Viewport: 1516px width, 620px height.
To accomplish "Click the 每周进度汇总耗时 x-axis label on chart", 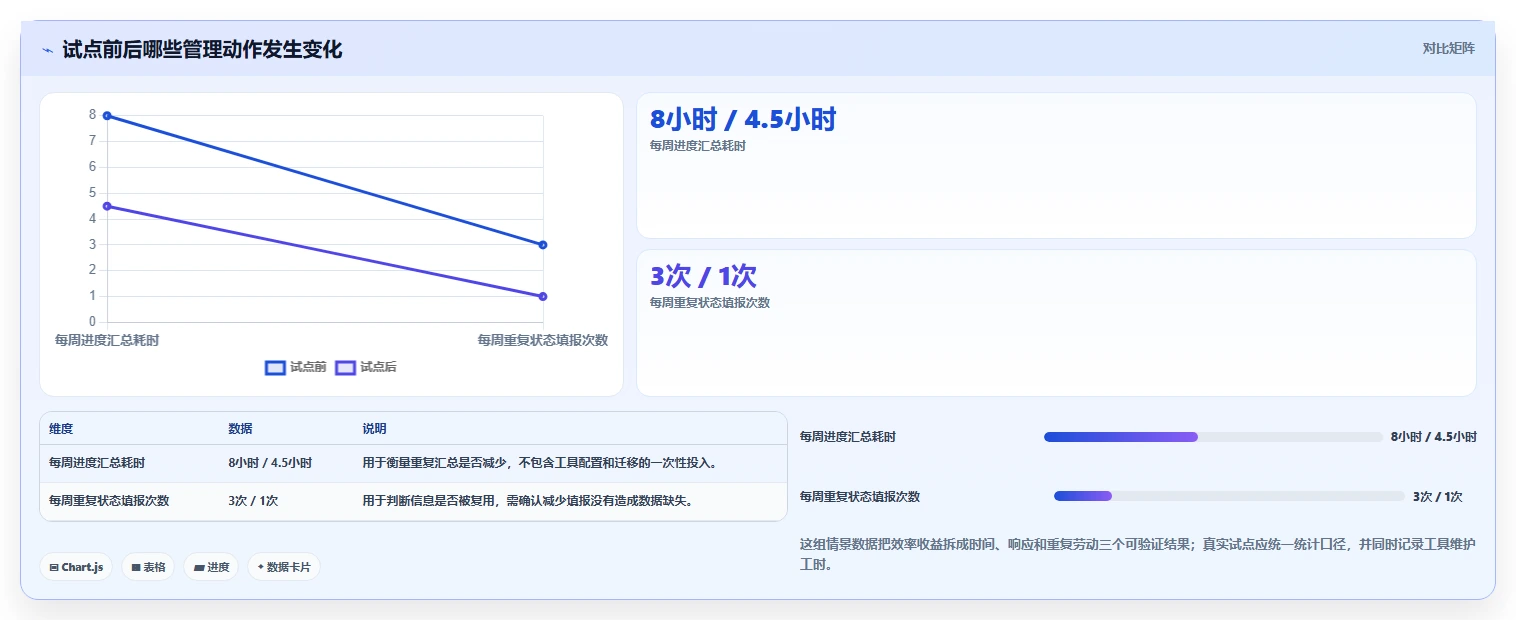I will tap(107, 340).
